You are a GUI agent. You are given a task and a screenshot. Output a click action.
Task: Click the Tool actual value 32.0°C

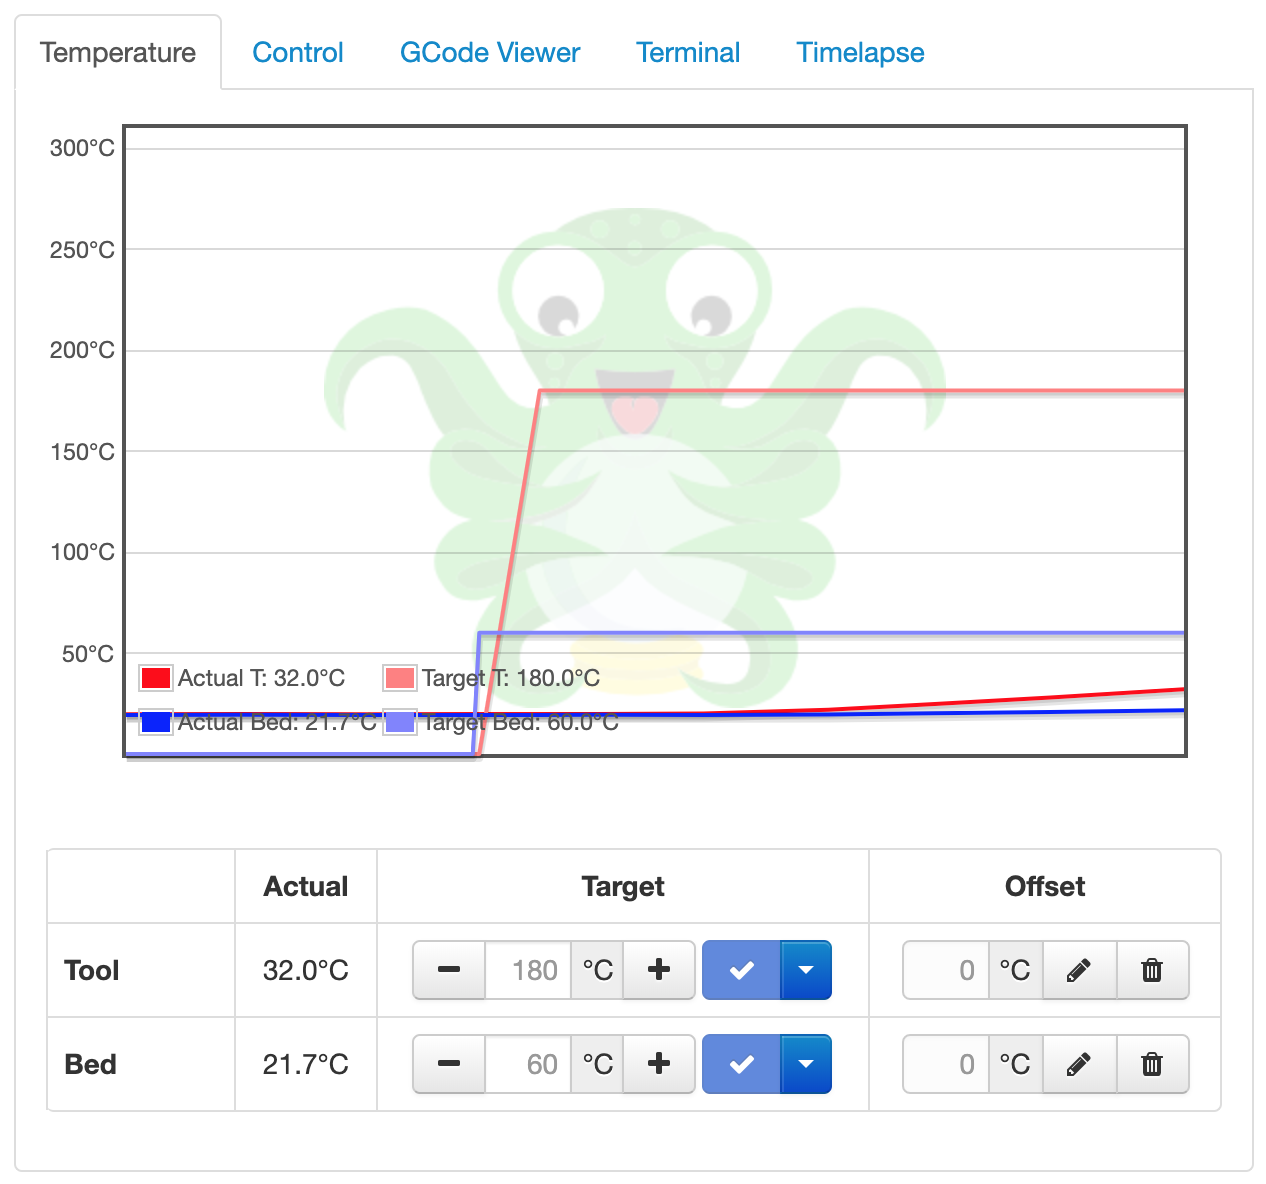[306, 970]
